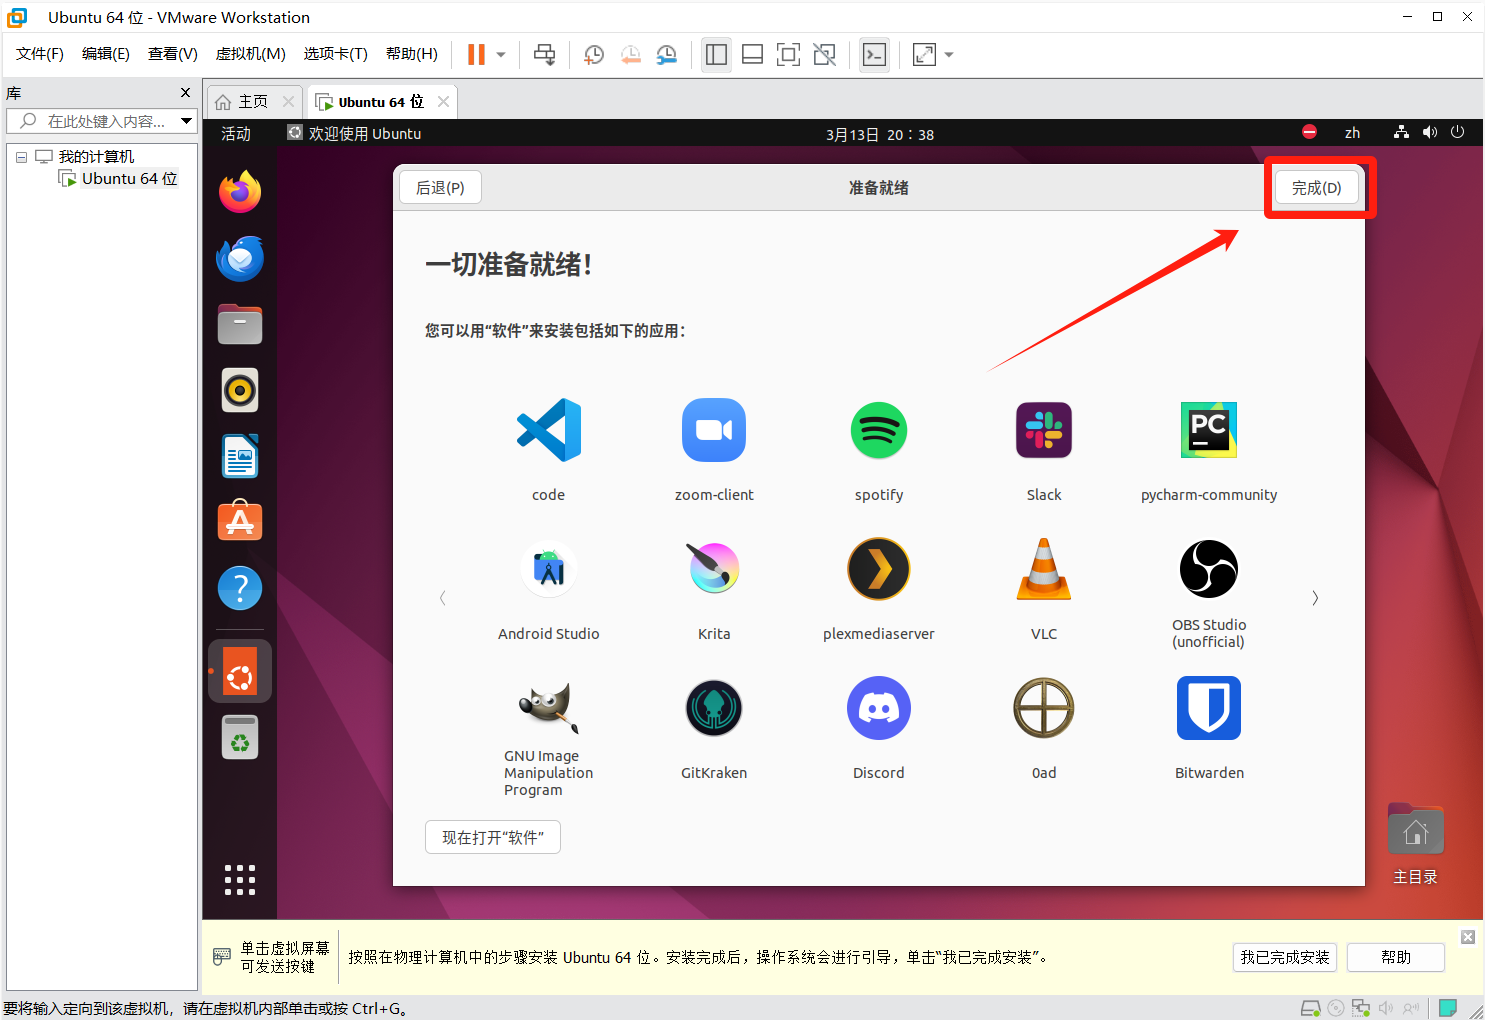Select the Discord app icon

click(x=878, y=708)
